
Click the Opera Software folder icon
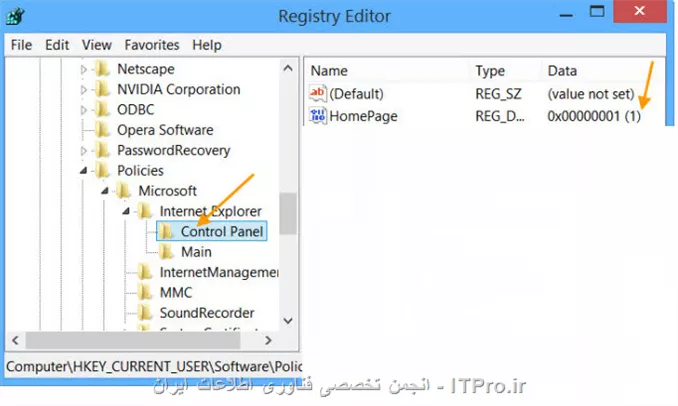click(102, 130)
